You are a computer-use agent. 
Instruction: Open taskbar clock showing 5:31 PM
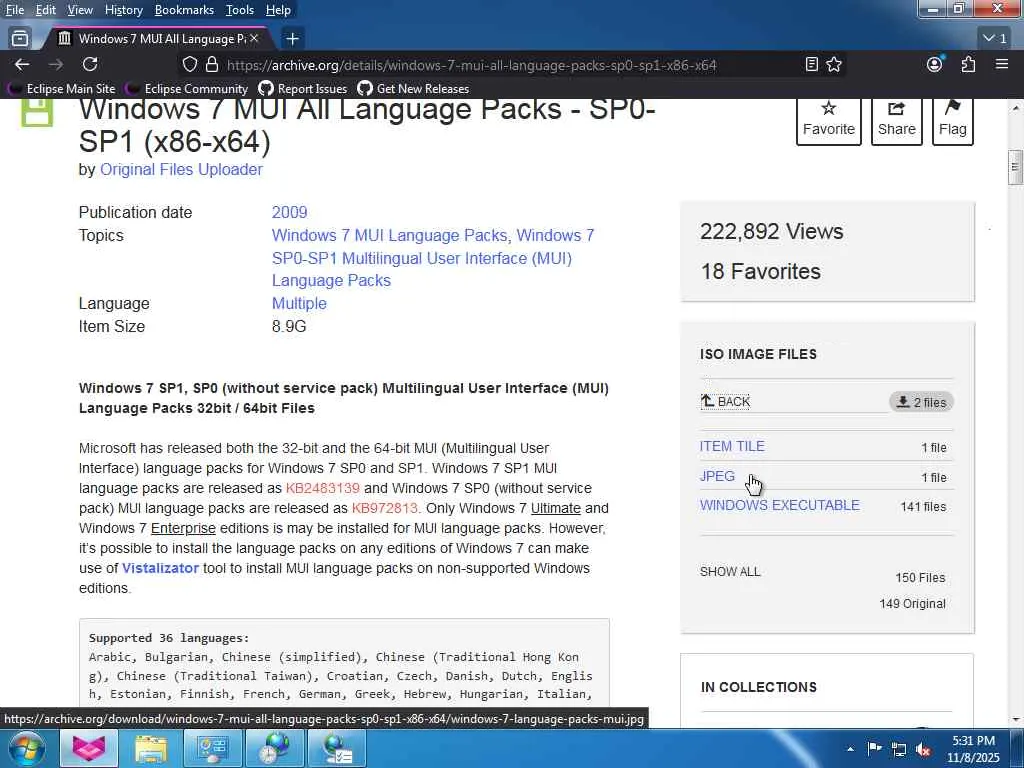(973, 749)
